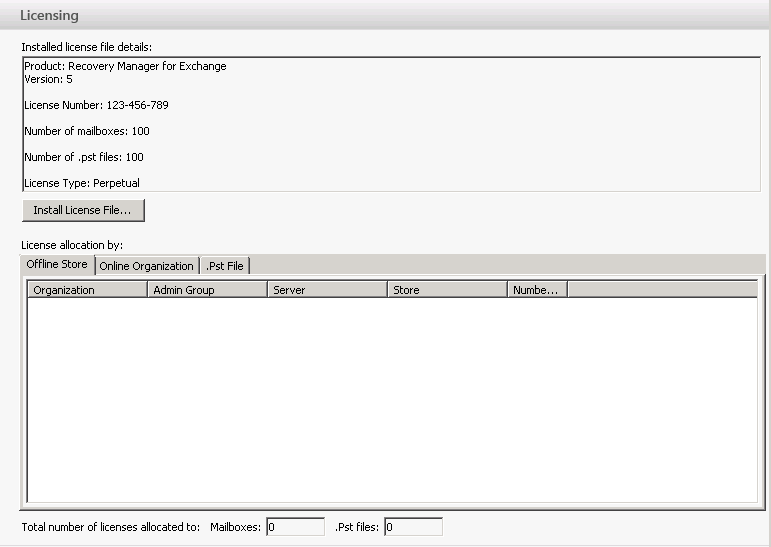Sort by the Organization column header
The width and height of the screenshot is (771, 547).
pyautogui.click(x=88, y=290)
